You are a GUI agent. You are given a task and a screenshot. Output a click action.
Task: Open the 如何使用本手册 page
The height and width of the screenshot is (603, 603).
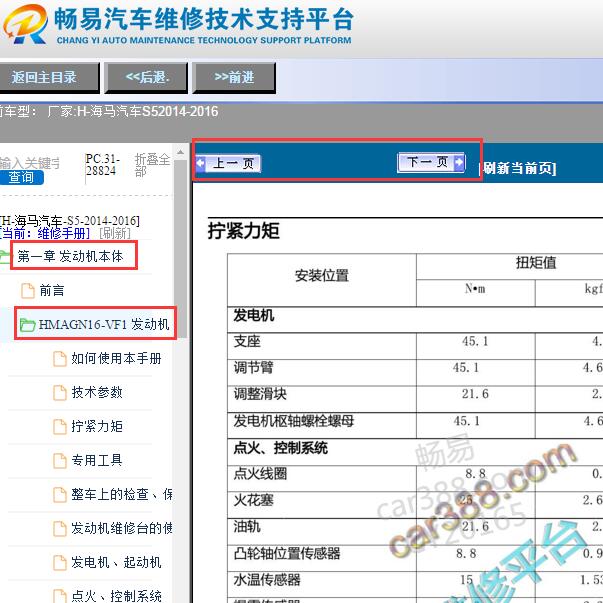pos(116,358)
